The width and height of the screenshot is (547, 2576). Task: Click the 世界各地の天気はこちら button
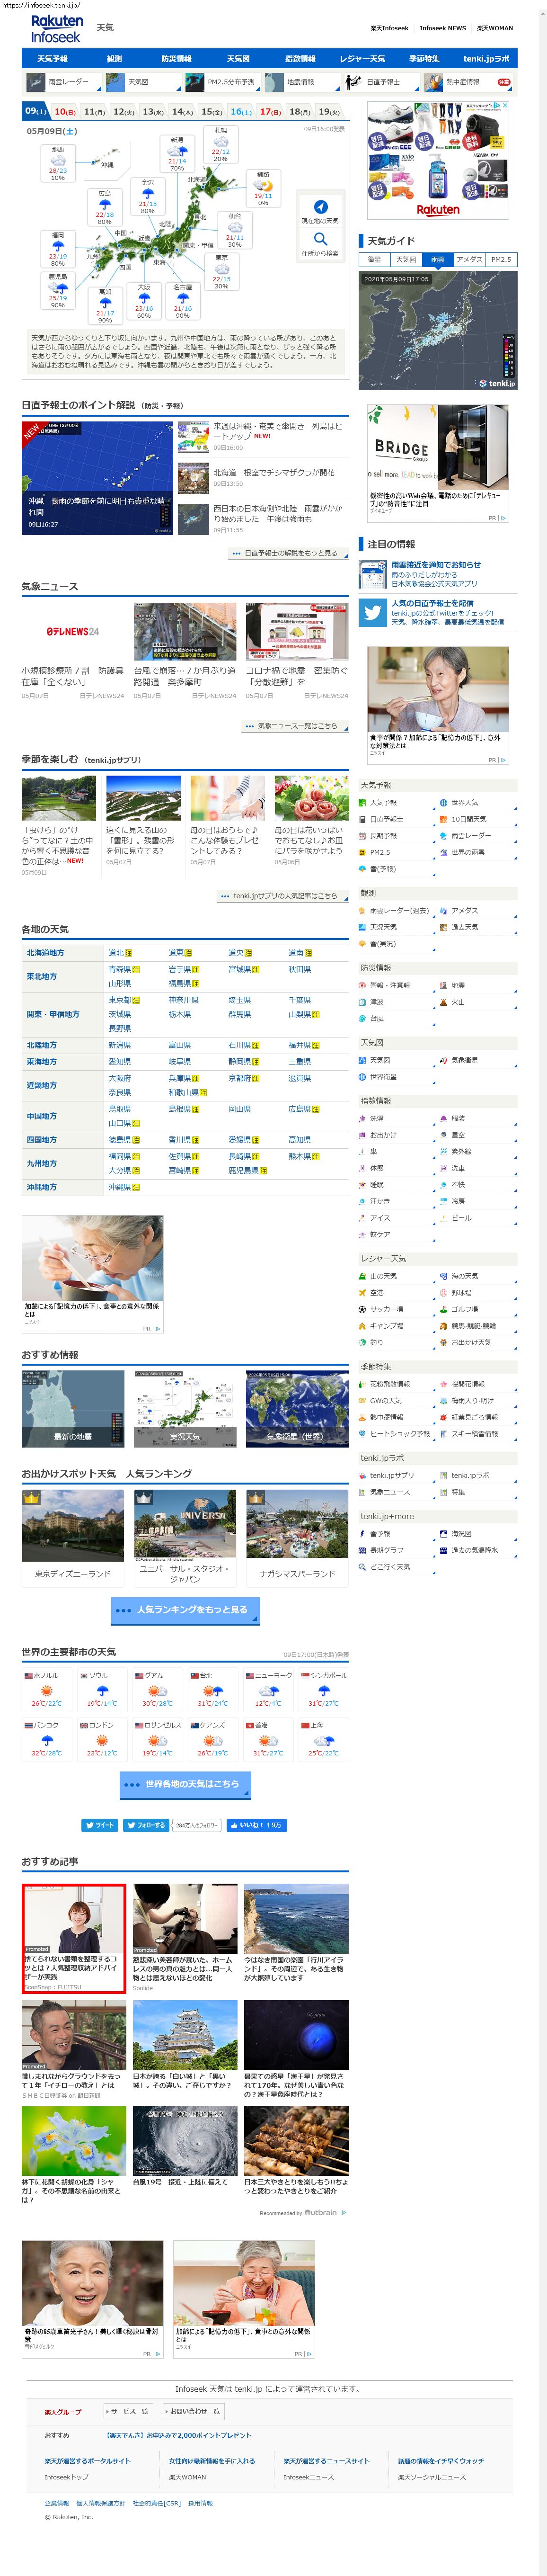pos(185,1784)
